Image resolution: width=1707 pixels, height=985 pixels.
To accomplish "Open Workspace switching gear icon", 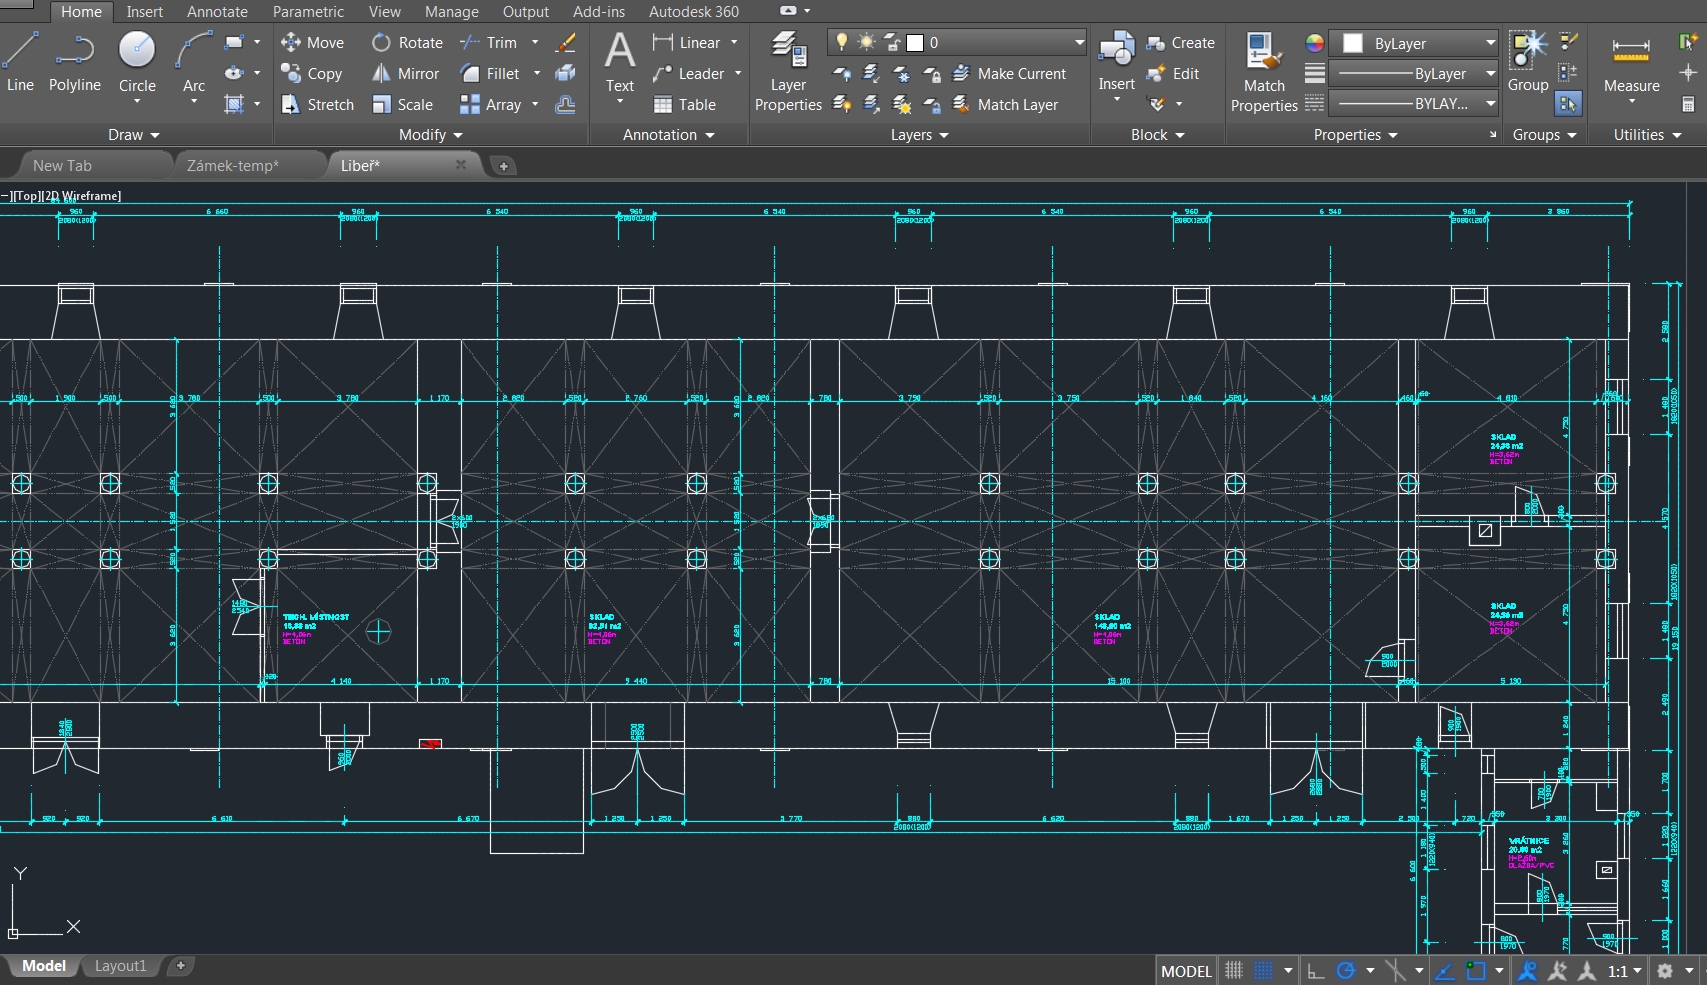I will [x=1665, y=970].
